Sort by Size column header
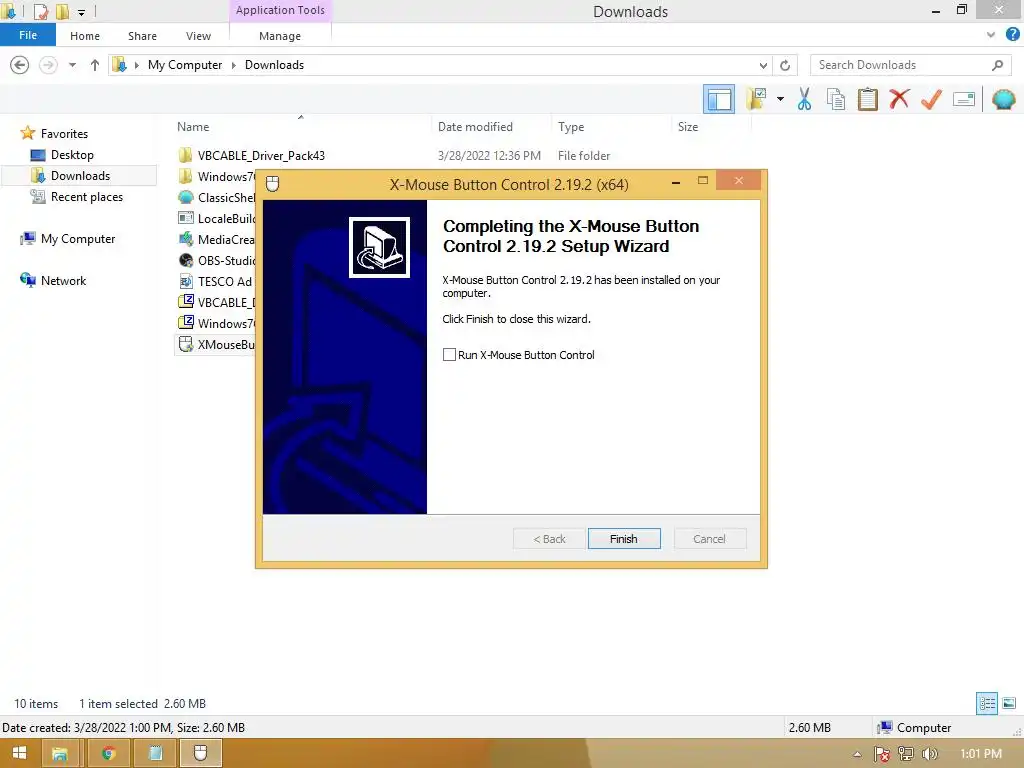This screenshot has height=768, width=1024. point(688,127)
